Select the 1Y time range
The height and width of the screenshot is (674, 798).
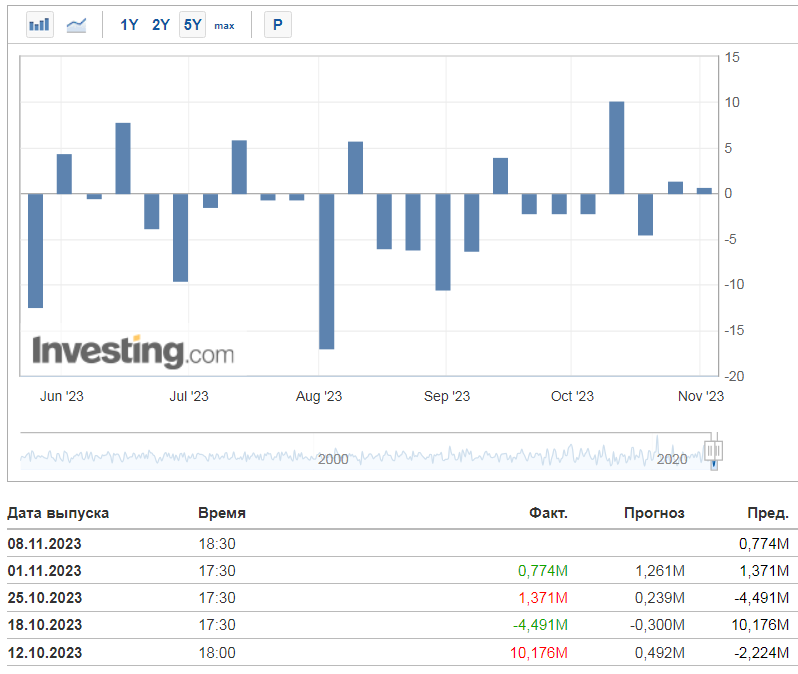129,25
